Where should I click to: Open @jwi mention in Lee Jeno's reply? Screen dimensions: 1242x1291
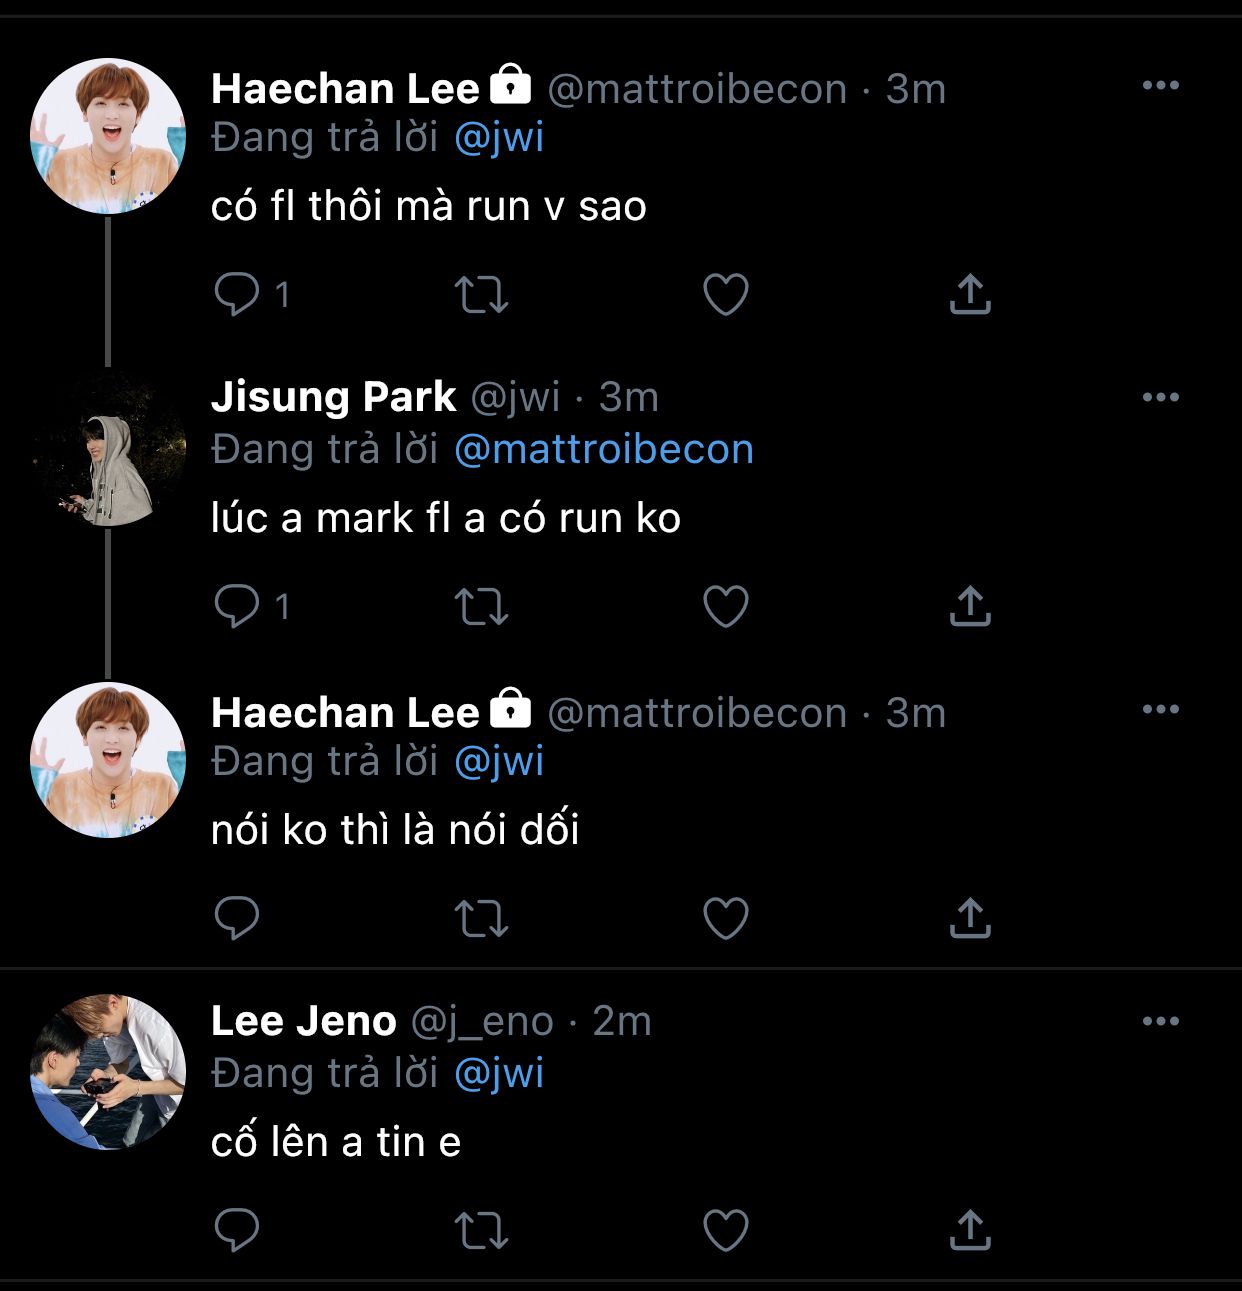point(499,1074)
